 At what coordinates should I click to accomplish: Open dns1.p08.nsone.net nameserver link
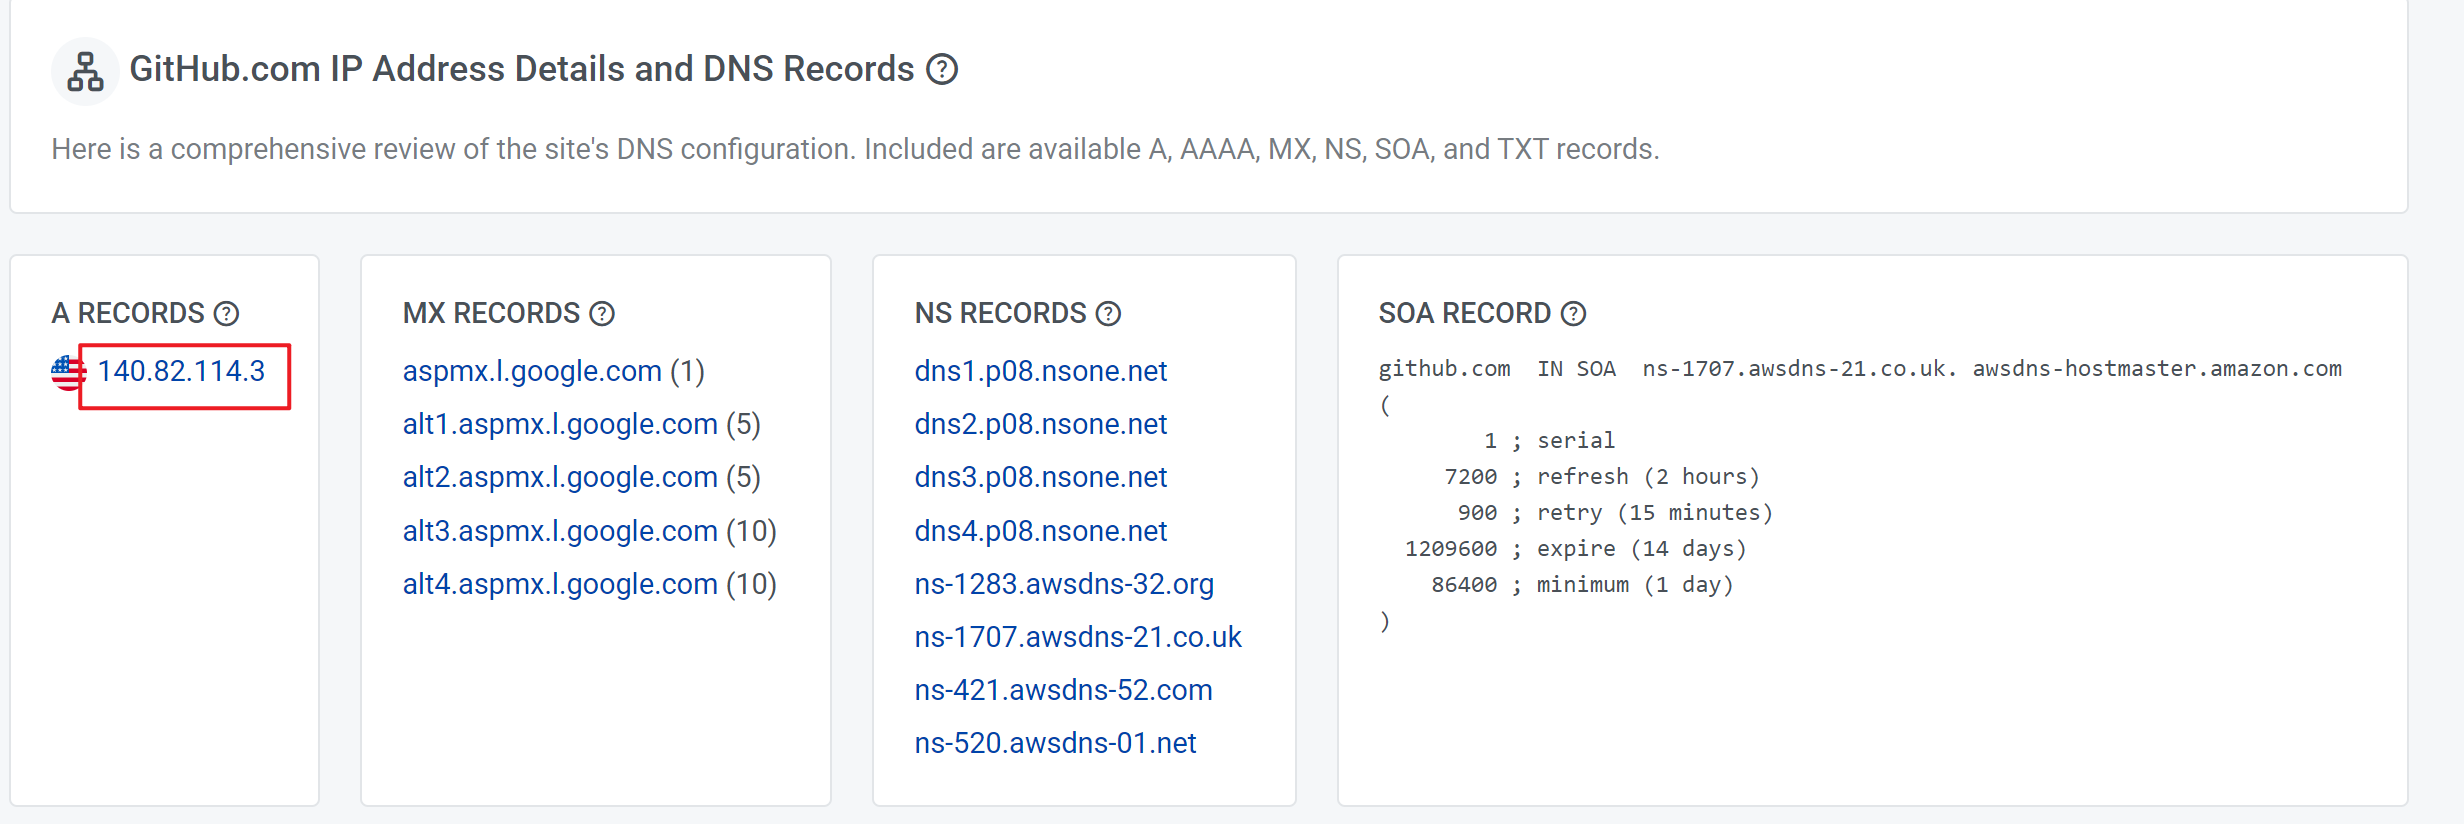tap(1040, 371)
